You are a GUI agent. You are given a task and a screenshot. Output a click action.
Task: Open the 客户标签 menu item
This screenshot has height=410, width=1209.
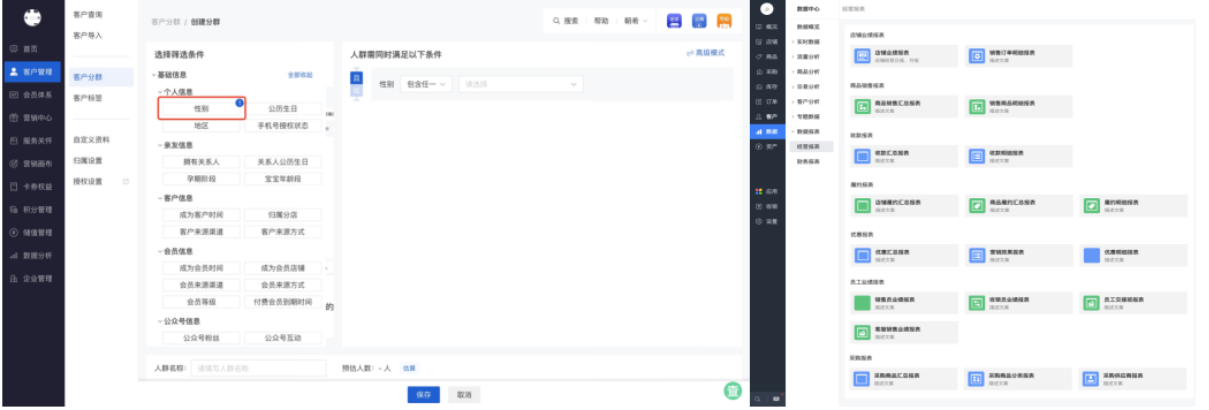coord(88,98)
